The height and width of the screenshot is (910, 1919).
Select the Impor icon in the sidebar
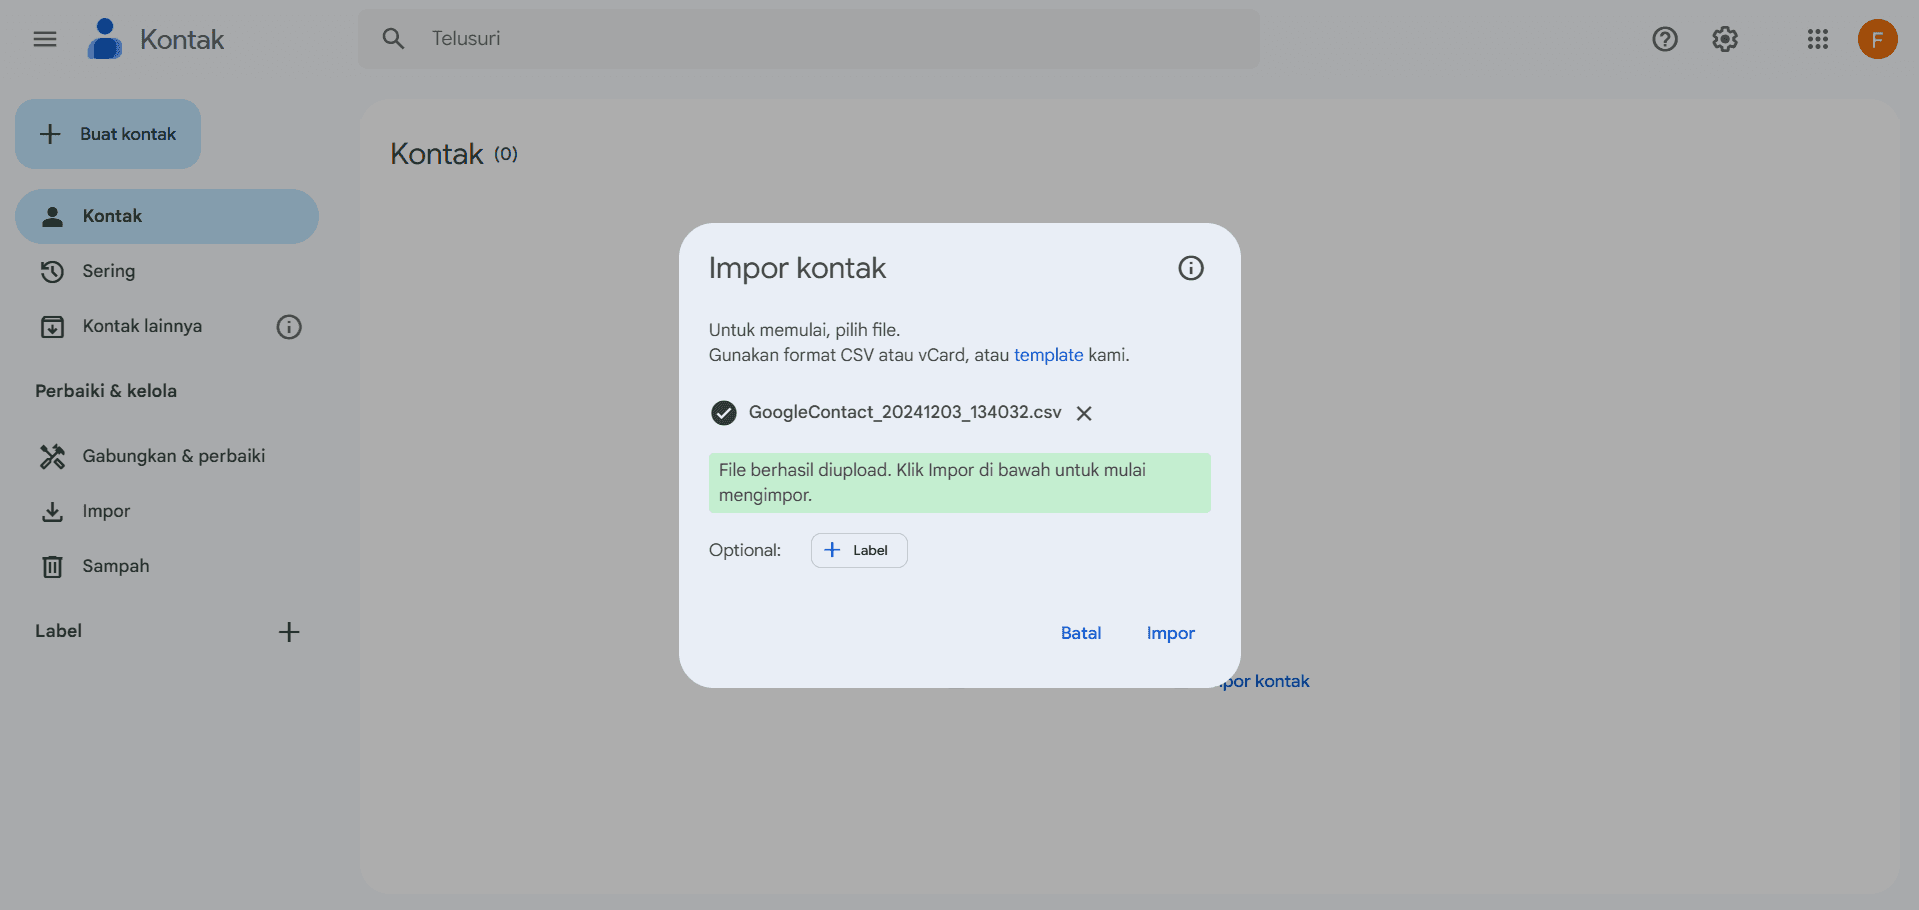[x=52, y=511]
